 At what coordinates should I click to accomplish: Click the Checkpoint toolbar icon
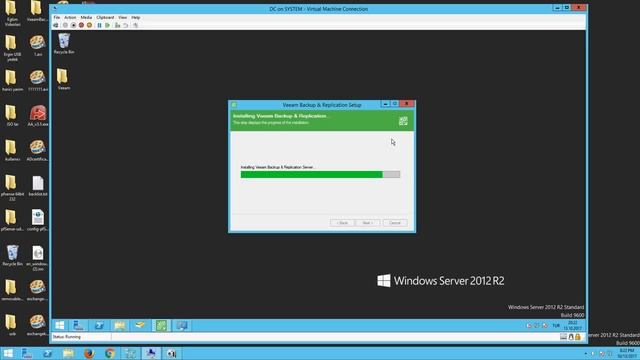118,25
